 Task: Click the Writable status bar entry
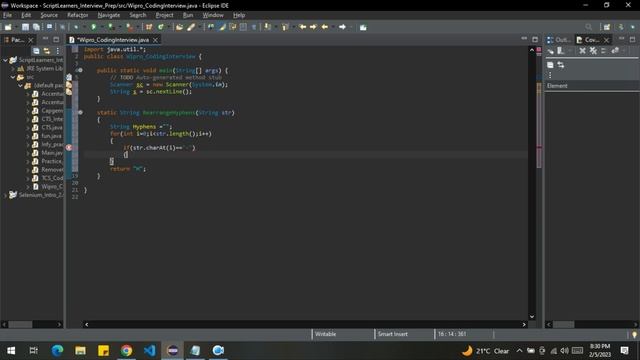pyautogui.click(x=325, y=334)
